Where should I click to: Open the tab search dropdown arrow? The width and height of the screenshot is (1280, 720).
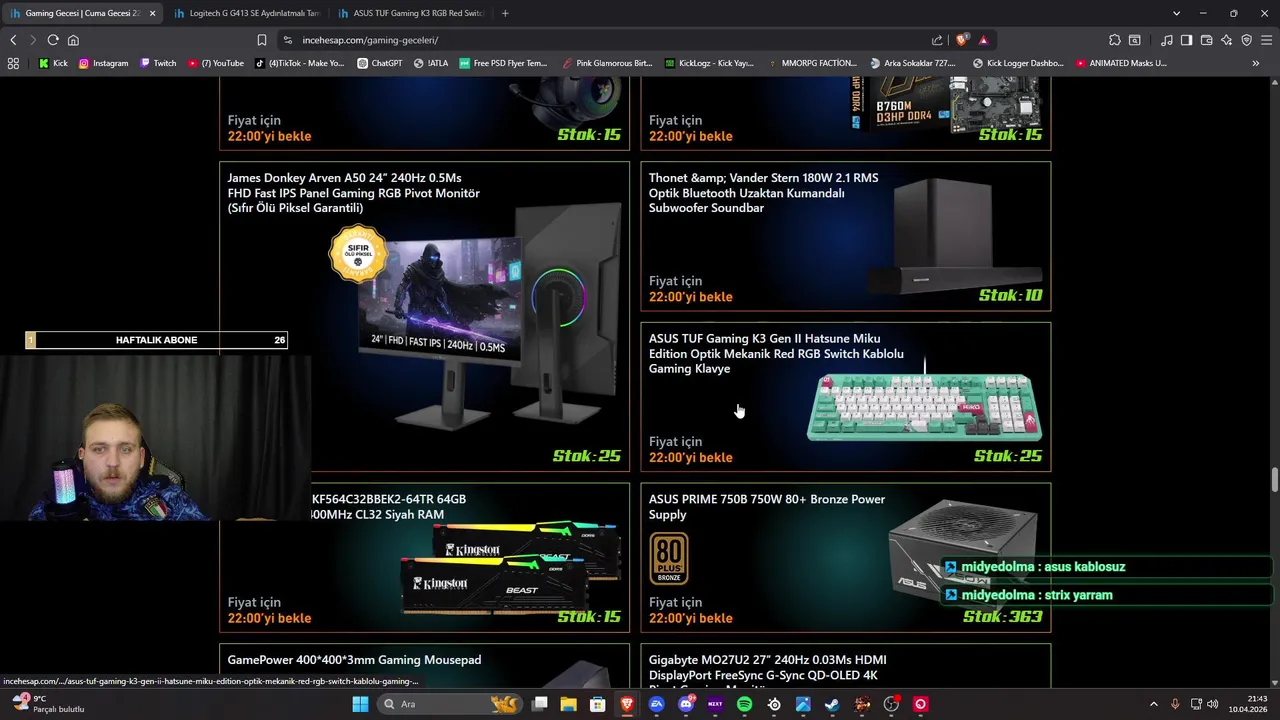(1176, 13)
